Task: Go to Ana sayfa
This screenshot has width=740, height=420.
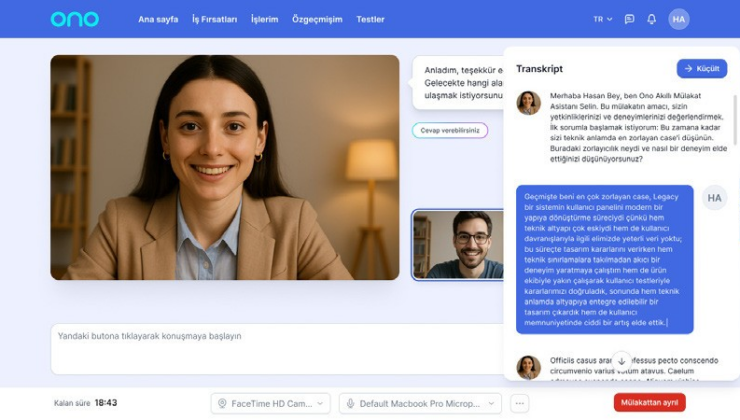Action: point(158,19)
